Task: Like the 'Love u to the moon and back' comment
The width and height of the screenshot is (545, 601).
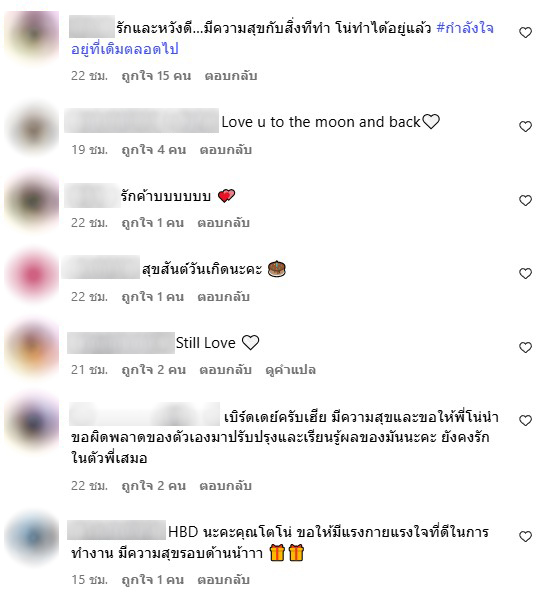Action: [525, 126]
